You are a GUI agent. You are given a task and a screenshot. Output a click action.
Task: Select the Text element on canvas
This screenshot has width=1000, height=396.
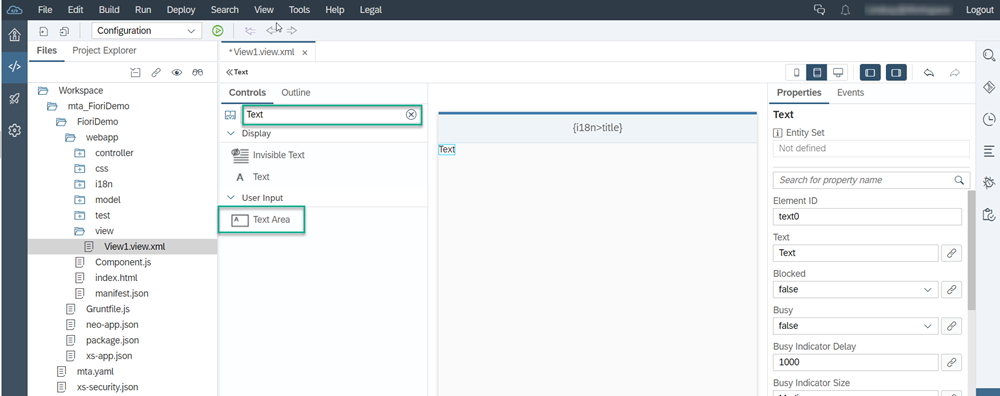(x=447, y=149)
